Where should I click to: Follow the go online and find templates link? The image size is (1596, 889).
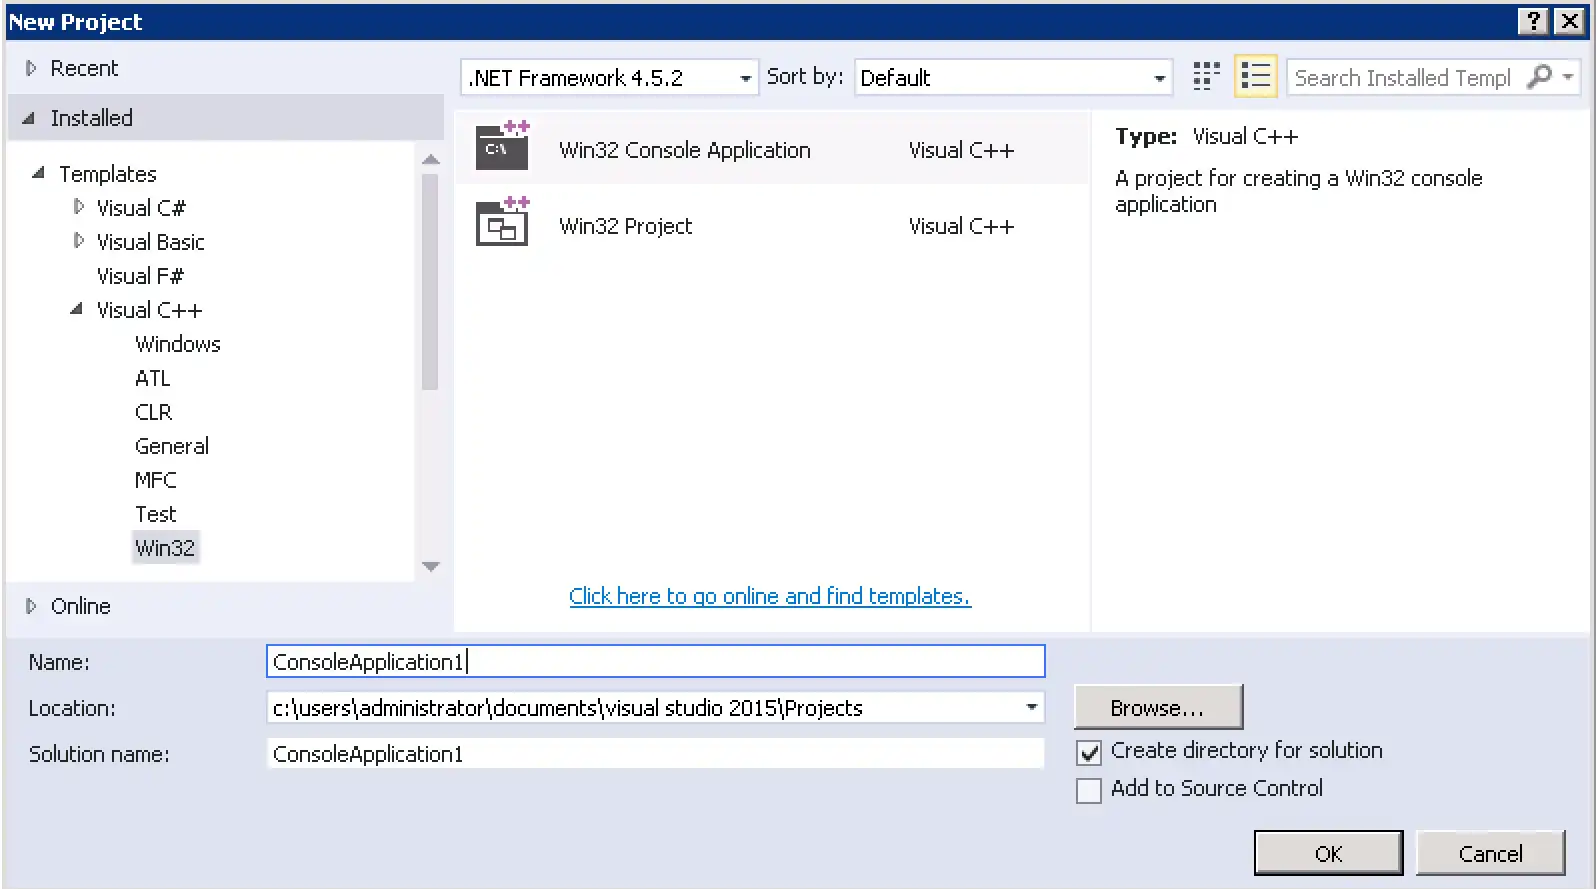coord(769,596)
